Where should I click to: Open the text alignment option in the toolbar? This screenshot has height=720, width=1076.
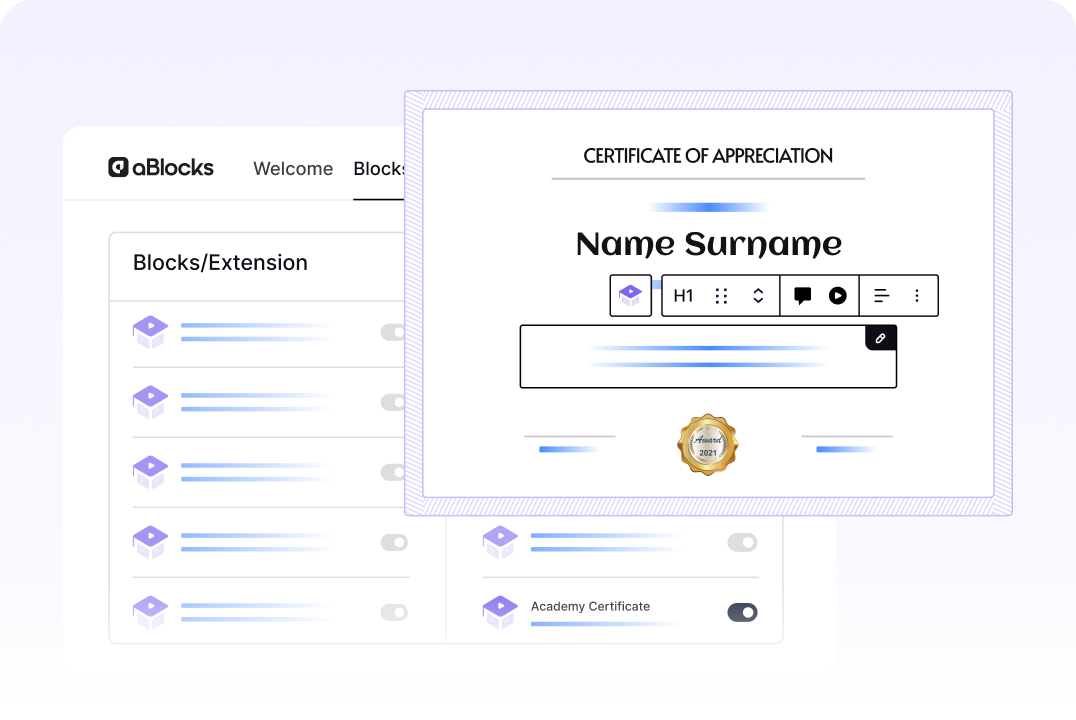(x=882, y=296)
